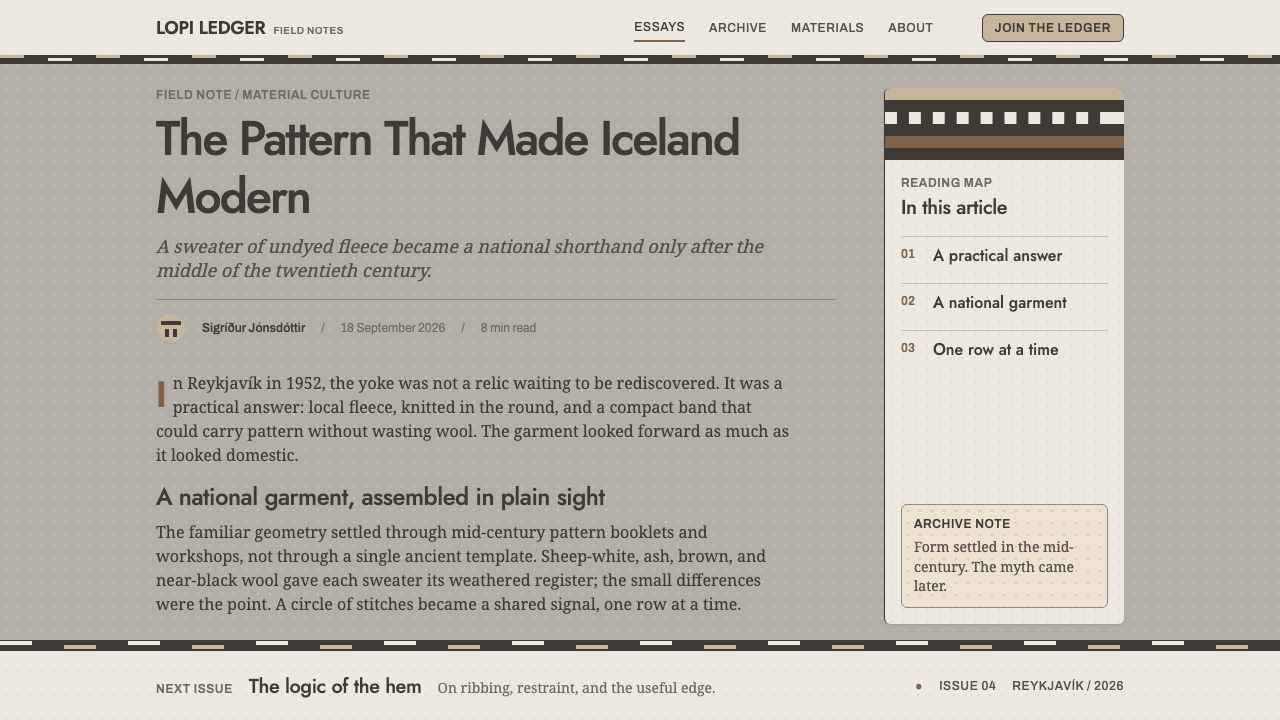Click the Issue 04 label in footer

(967, 686)
